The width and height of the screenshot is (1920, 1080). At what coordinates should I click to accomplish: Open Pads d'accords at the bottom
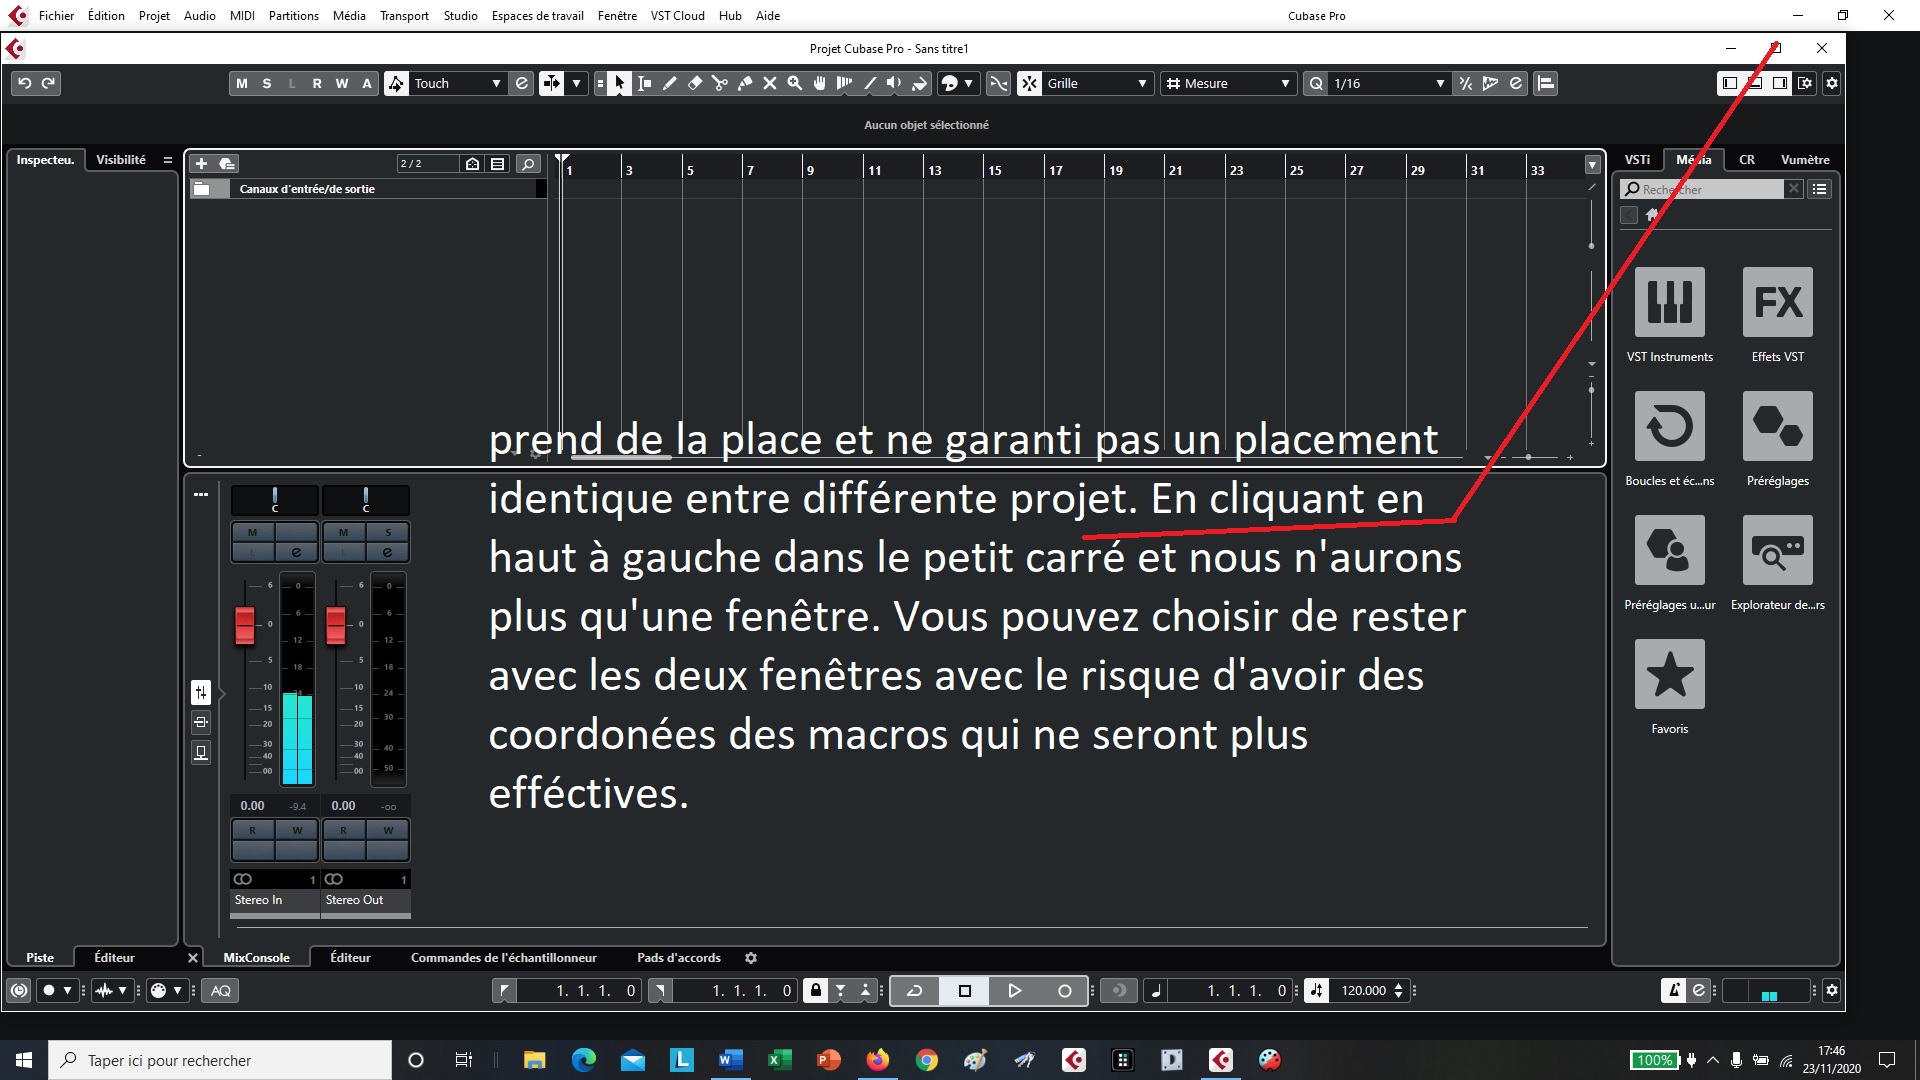coord(679,957)
